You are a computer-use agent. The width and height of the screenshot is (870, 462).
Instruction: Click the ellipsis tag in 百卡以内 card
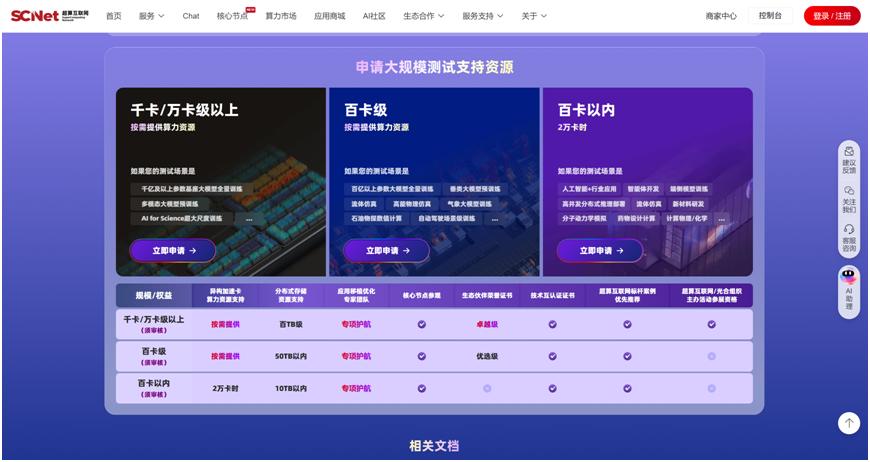click(721, 219)
